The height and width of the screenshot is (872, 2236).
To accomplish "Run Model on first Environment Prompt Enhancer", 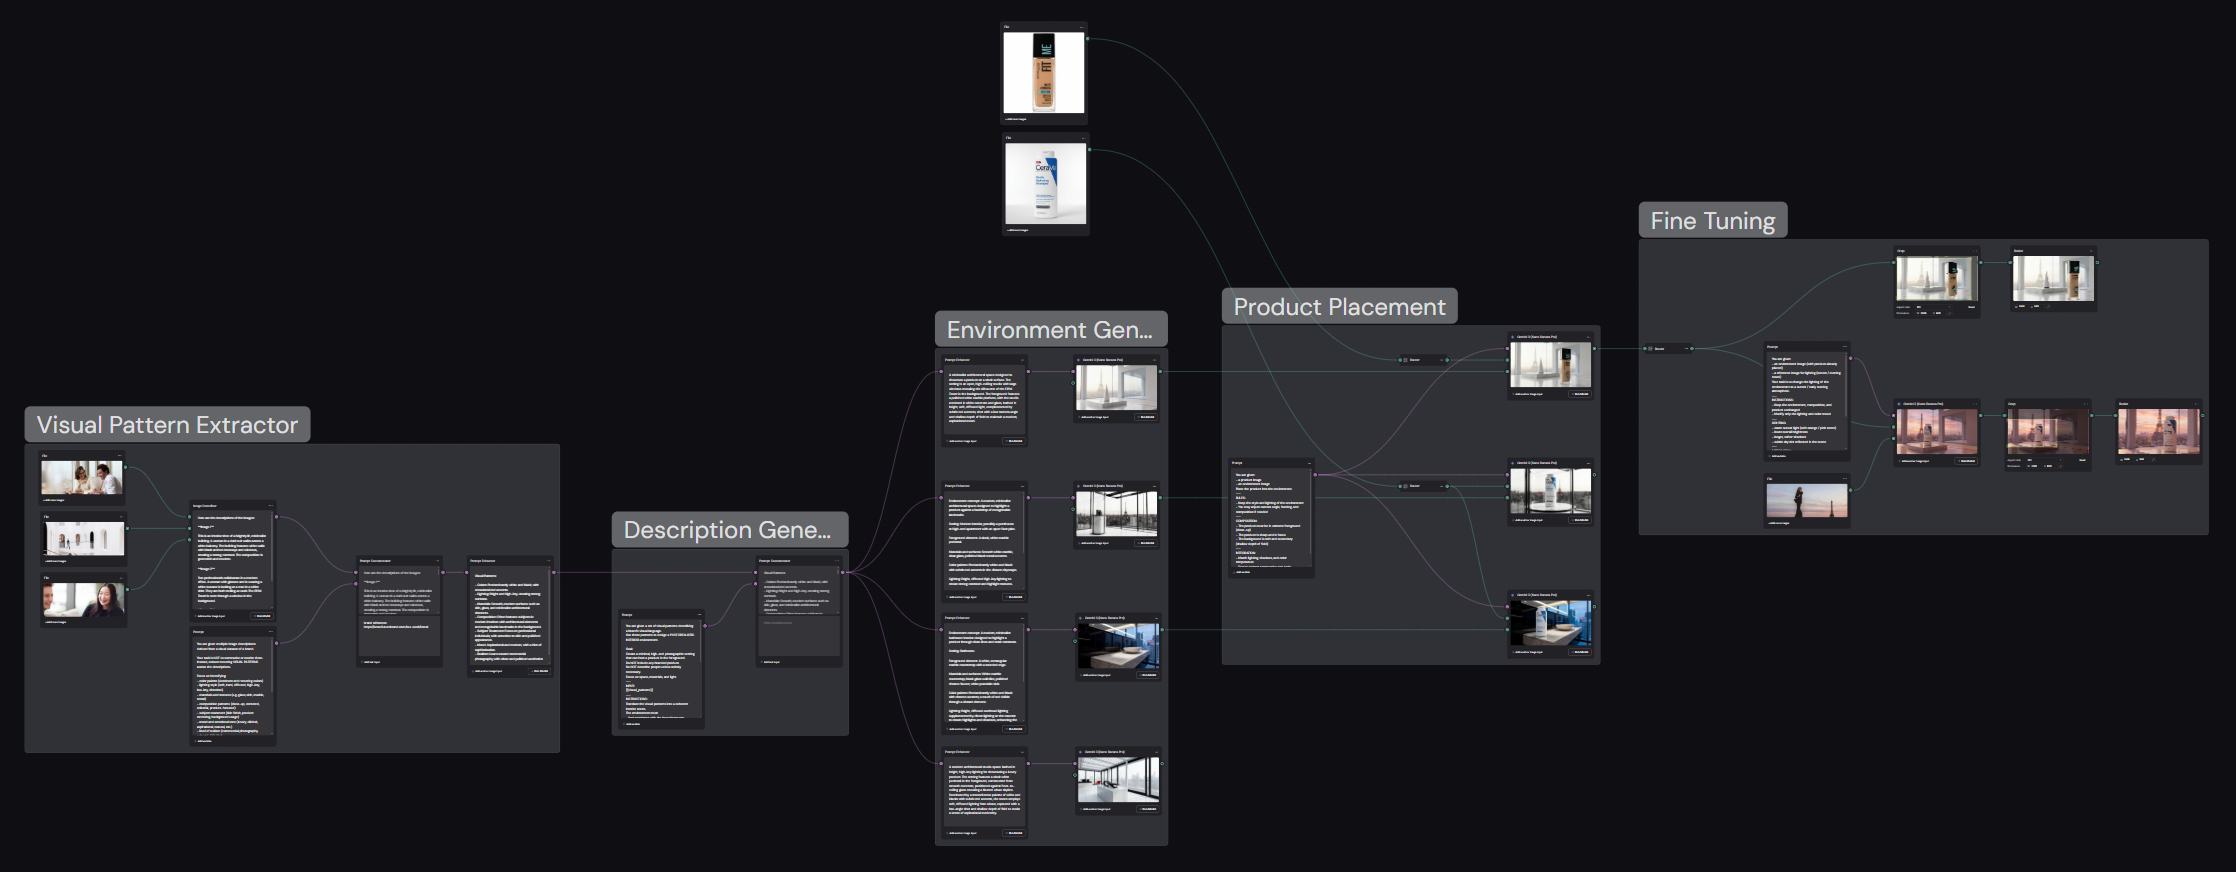I will (x=1014, y=441).
